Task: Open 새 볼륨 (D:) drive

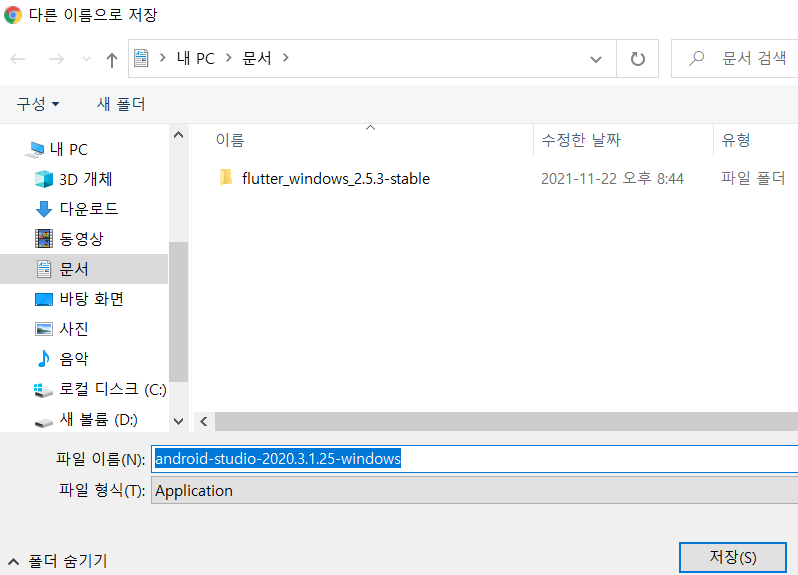Action: 98,419
